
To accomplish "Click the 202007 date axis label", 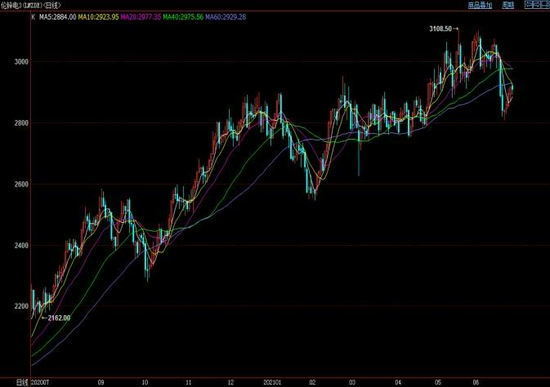I will click(40, 382).
